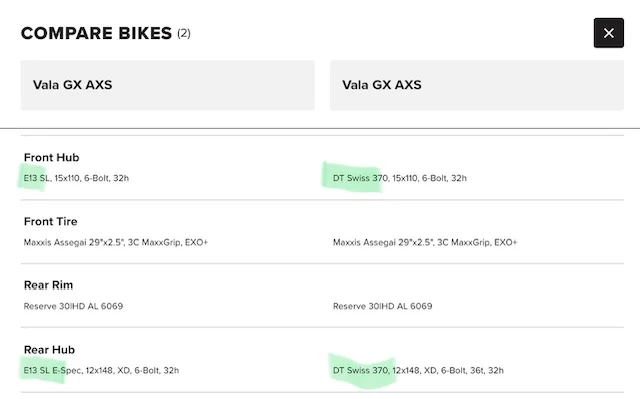Click the left Reserve 30|HD AL 6069 spec
This screenshot has width=640, height=399.
pyautogui.click(x=73, y=306)
